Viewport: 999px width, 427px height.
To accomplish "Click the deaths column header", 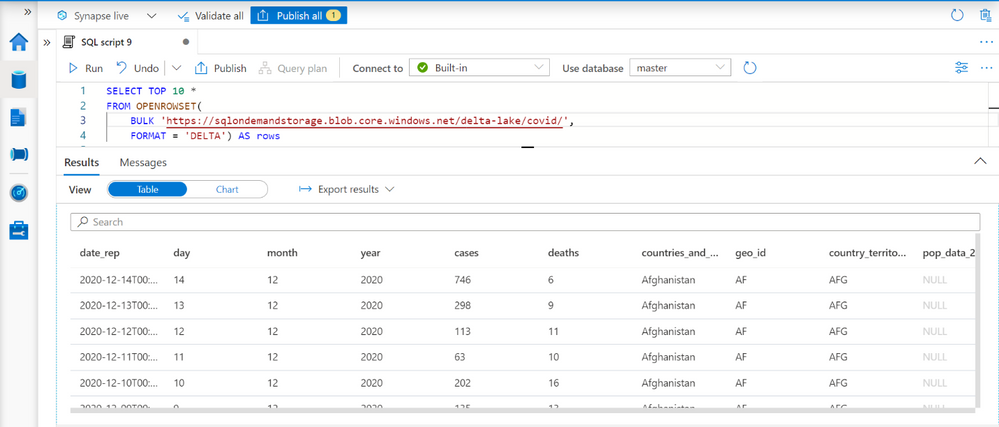I will click(x=563, y=253).
